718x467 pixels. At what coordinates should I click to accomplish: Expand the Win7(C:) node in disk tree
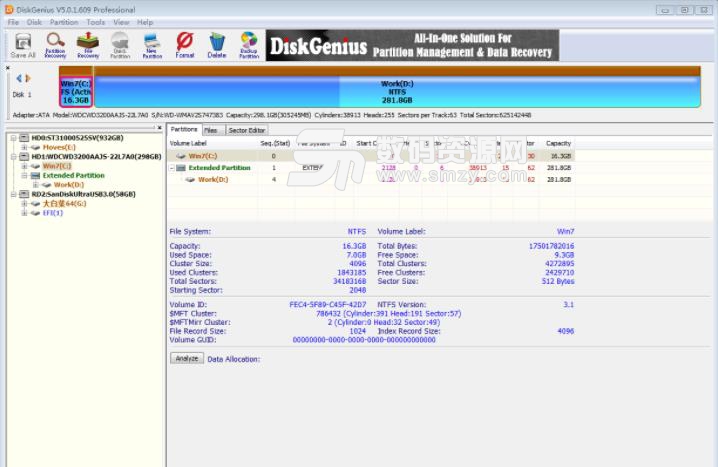[24, 166]
